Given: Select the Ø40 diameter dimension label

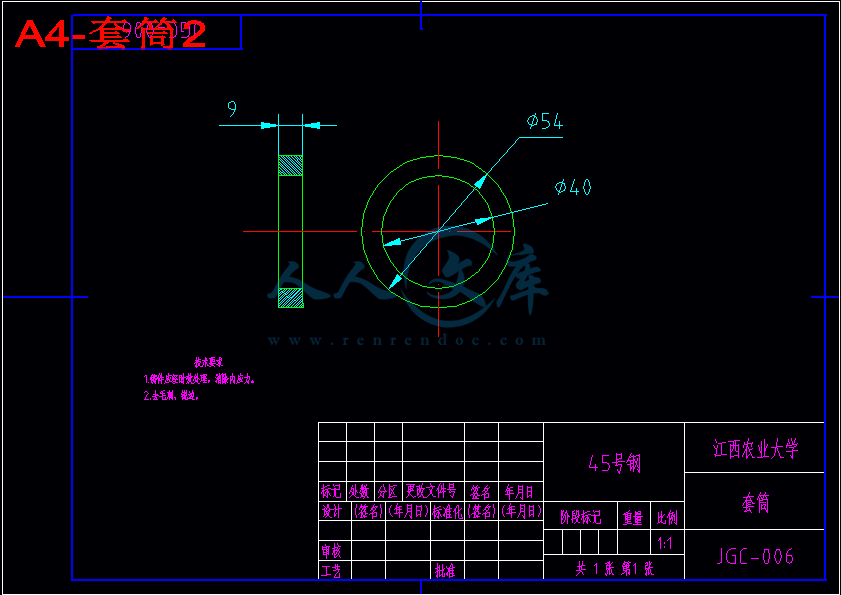Looking at the screenshot, I should pos(573,187).
